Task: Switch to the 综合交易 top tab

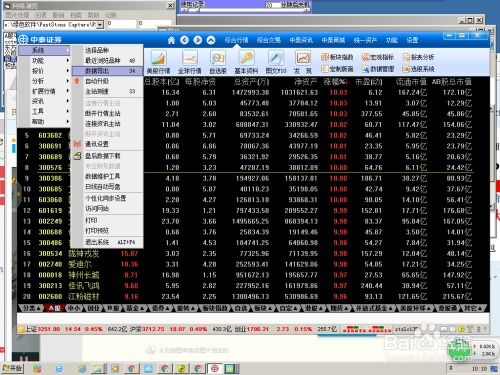Action: (x=268, y=40)
